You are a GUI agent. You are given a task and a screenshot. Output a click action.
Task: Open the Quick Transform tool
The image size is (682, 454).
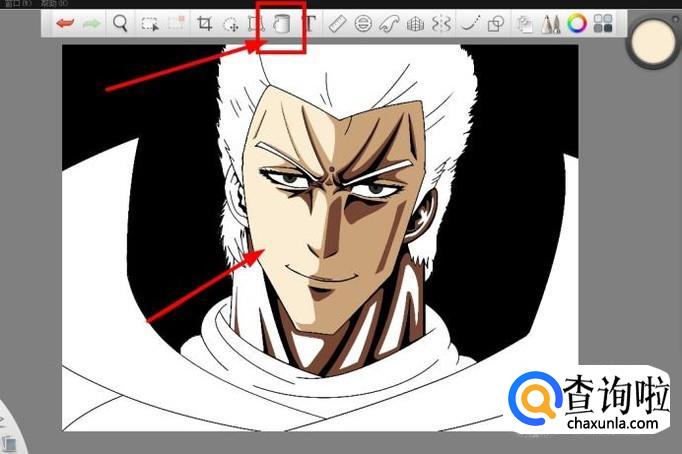pos(231,24)
